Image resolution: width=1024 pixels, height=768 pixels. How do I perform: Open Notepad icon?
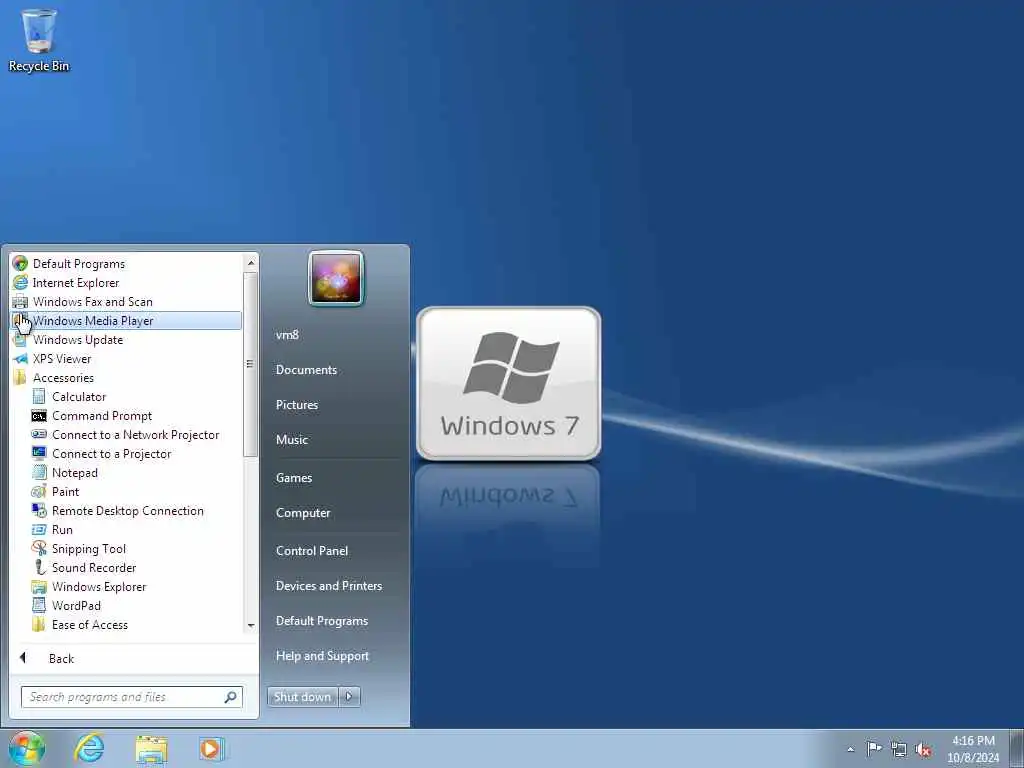tap(39, 472)
